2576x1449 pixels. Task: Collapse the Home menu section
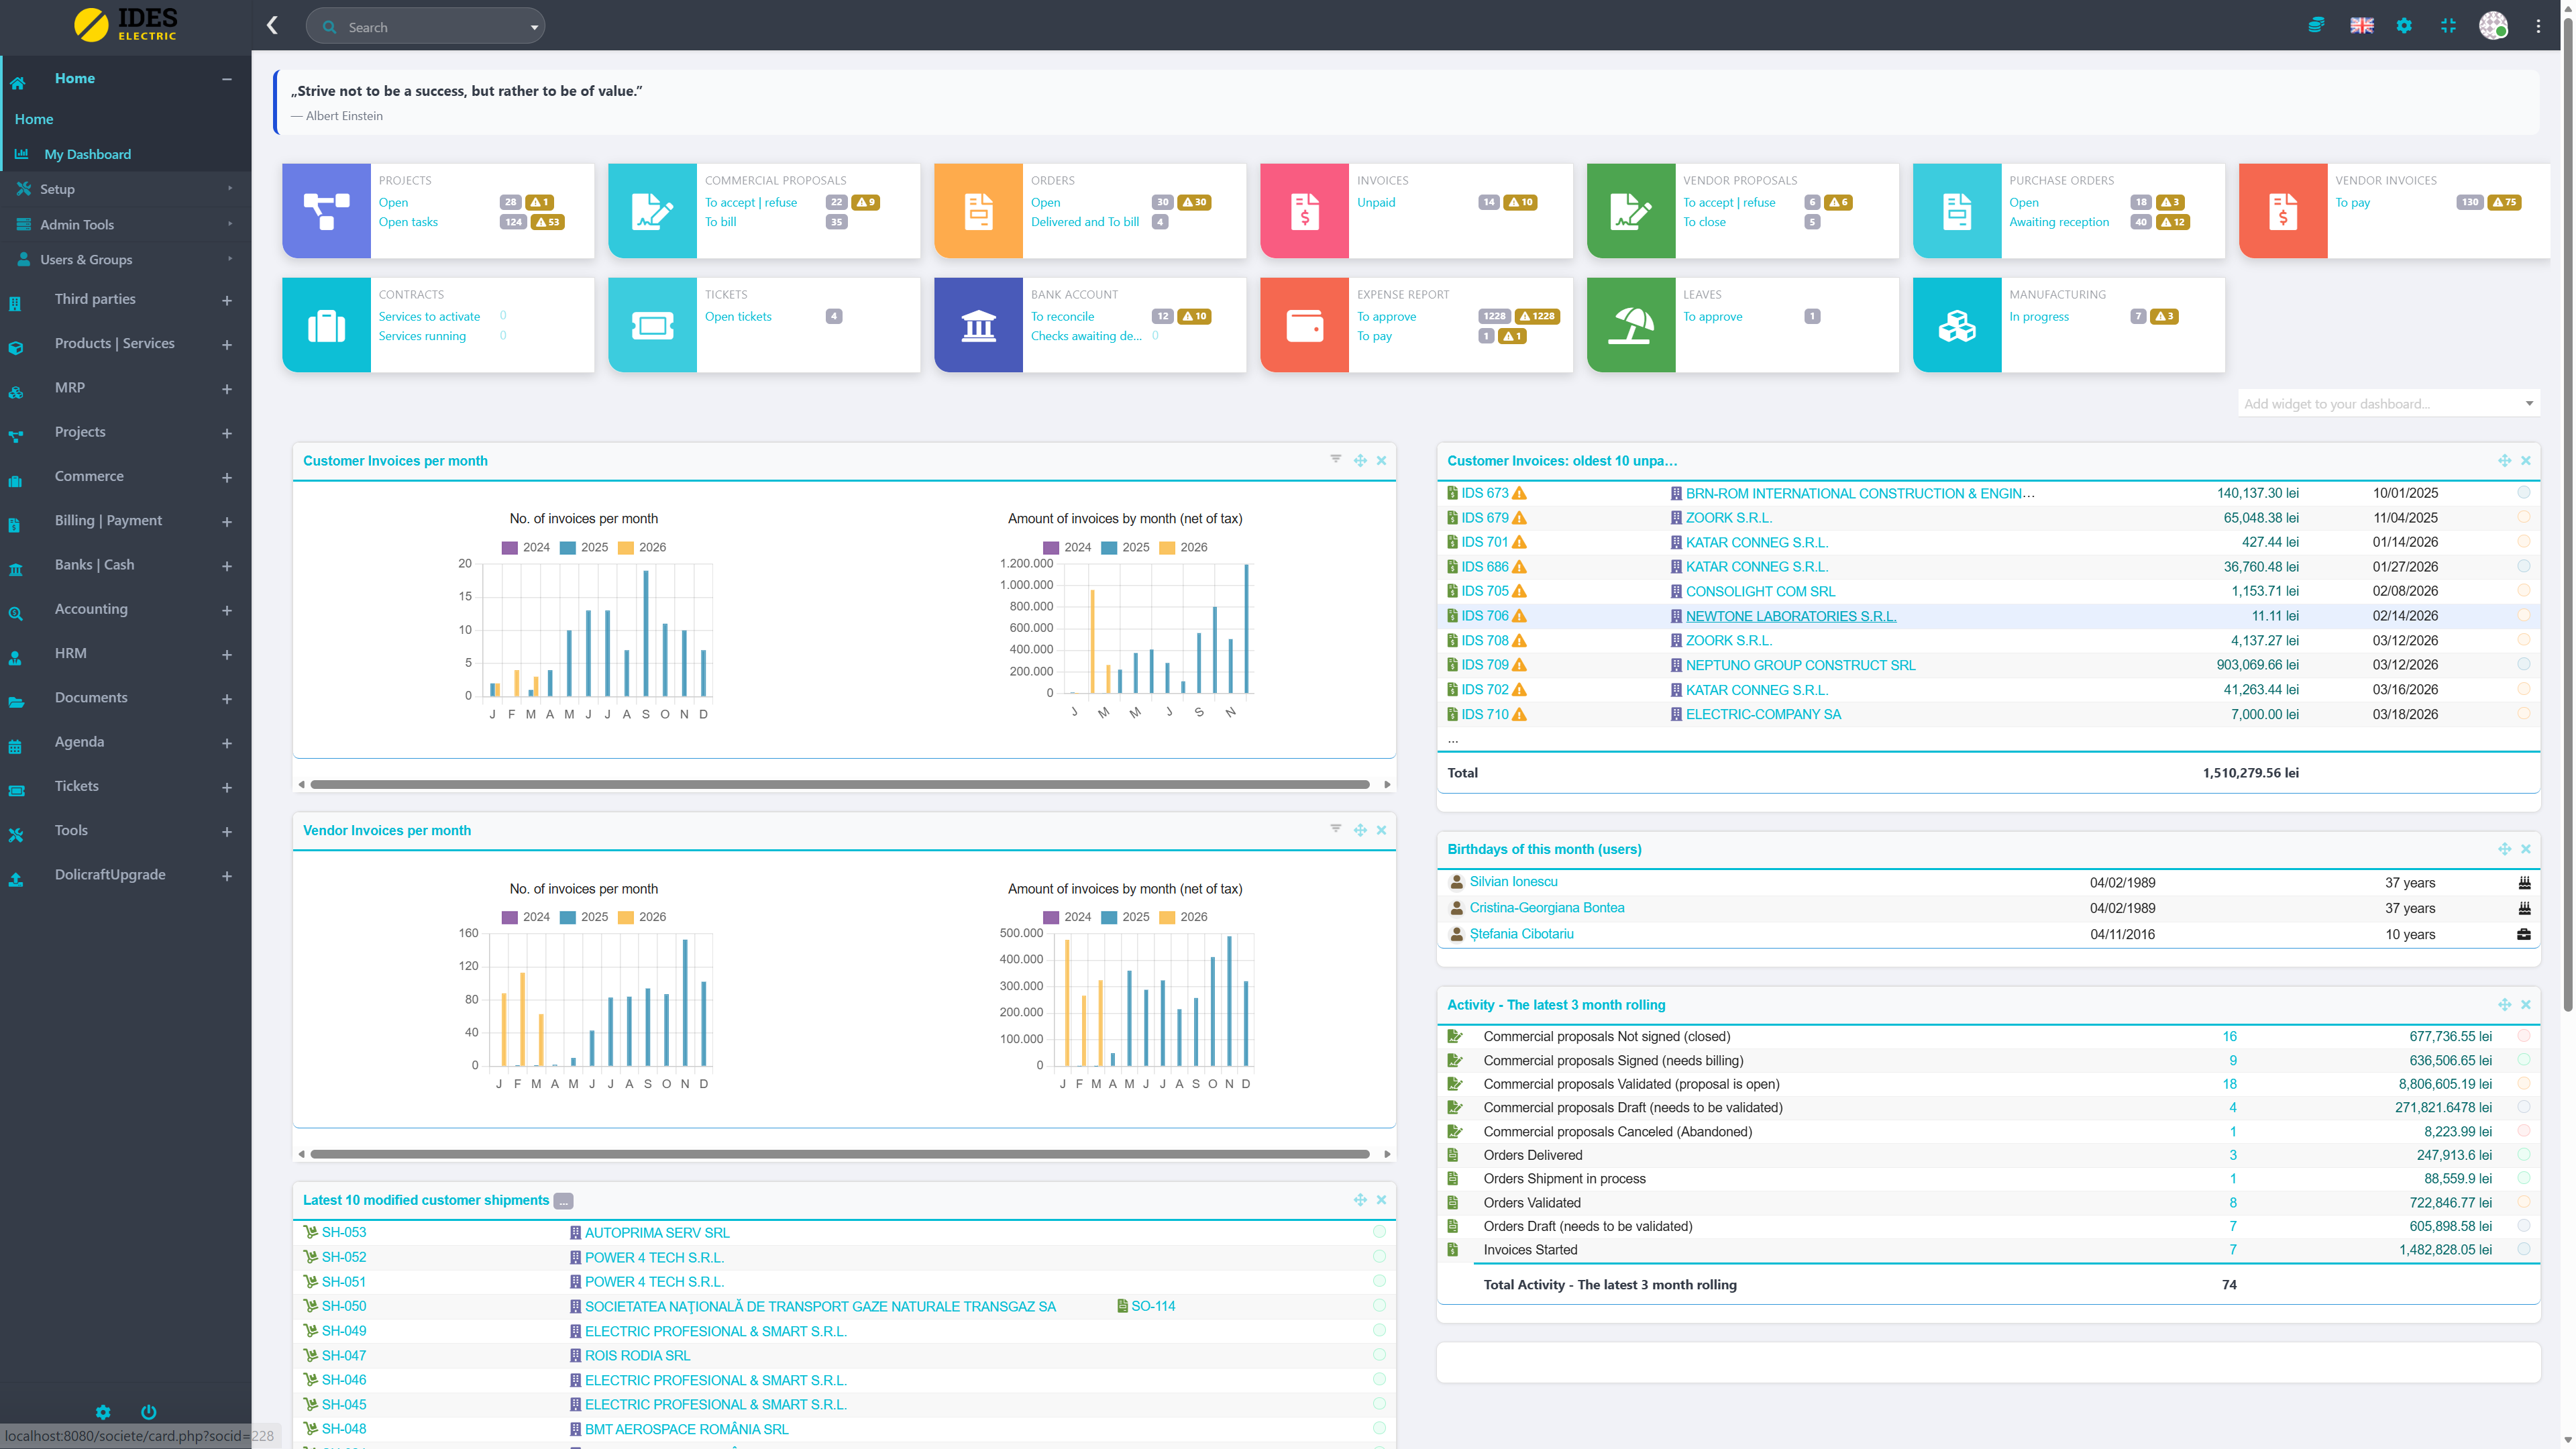(x=227, y=78)
